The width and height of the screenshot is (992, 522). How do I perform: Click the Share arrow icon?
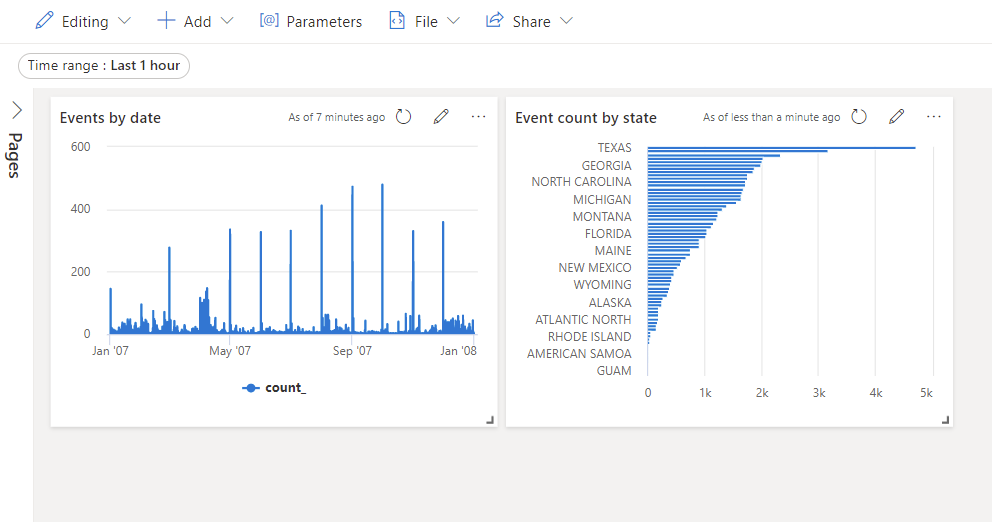[494, 20]
